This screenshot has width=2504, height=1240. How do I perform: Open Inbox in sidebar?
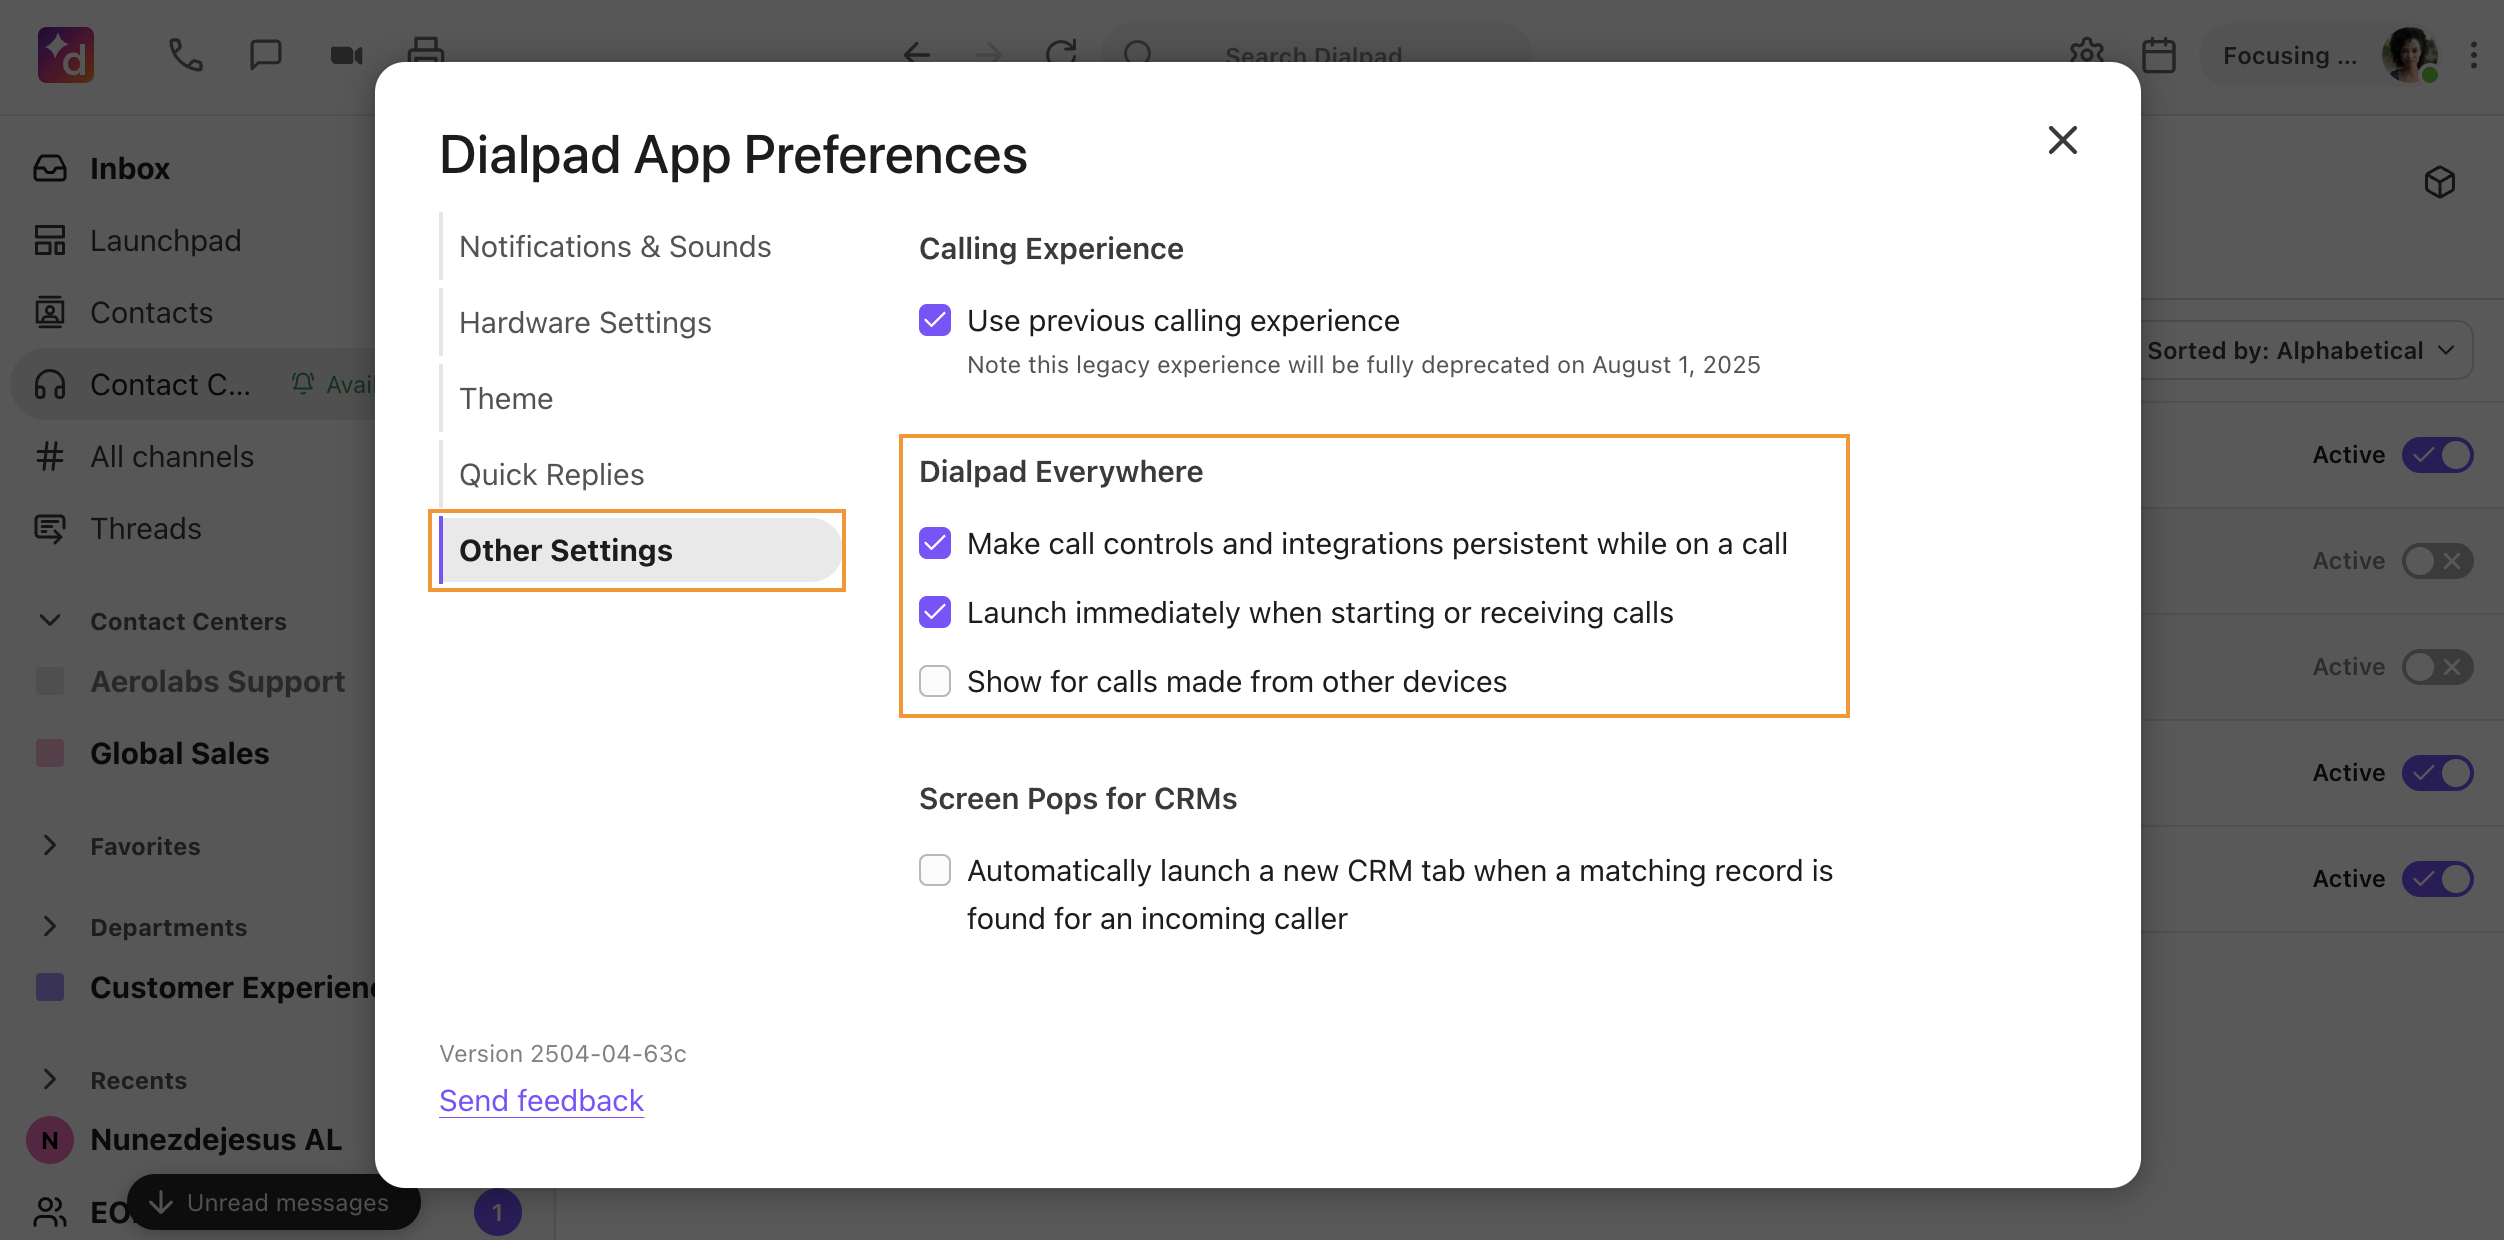(x=130, y=168)
